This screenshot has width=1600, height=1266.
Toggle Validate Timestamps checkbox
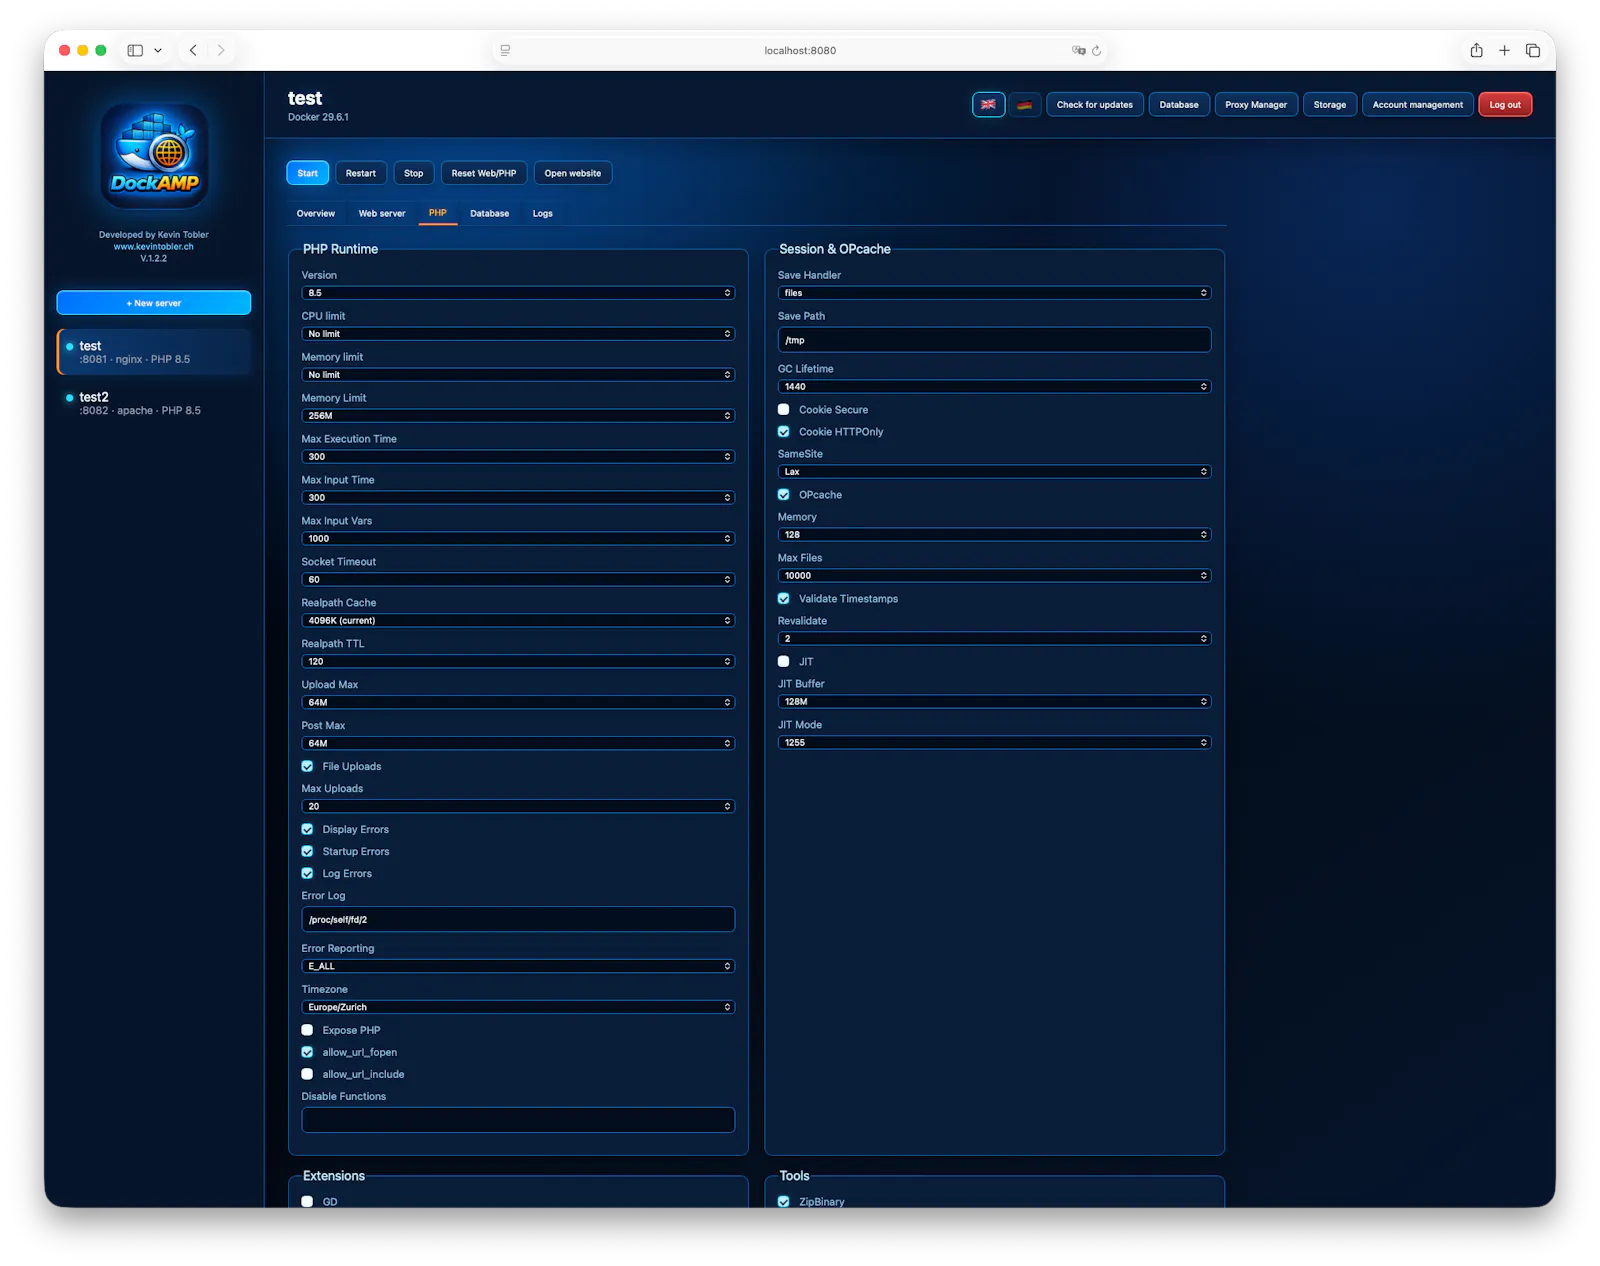pos(784,599)
